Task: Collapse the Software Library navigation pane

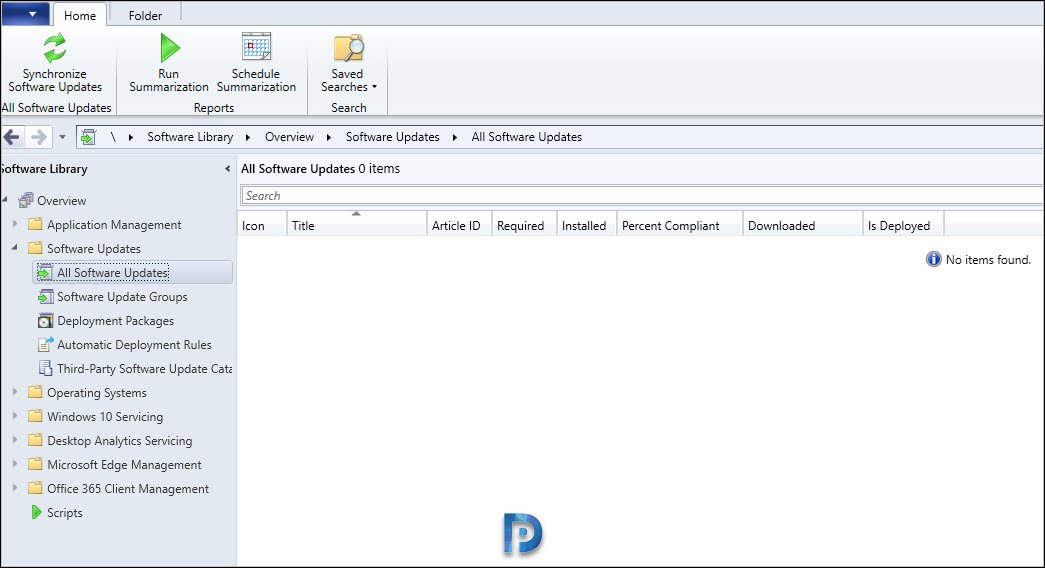Action: 227,169
